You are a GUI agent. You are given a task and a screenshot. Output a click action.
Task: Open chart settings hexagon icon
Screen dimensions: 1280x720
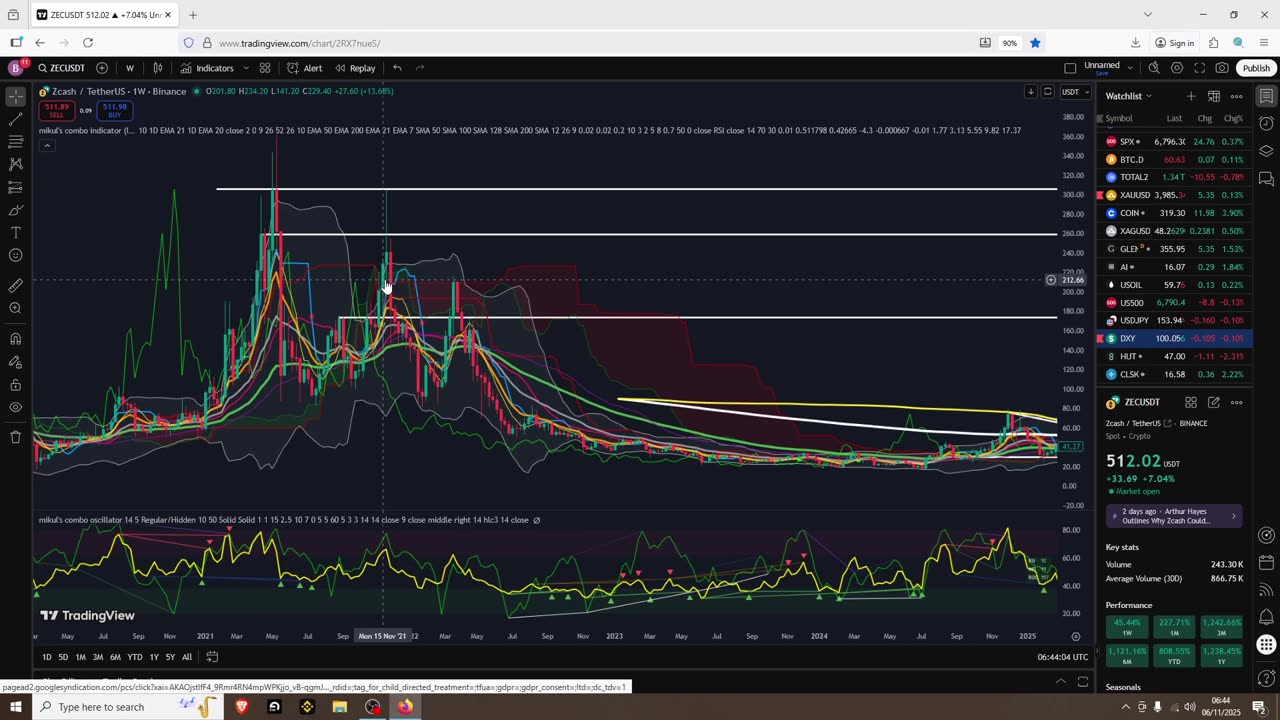1177,68
